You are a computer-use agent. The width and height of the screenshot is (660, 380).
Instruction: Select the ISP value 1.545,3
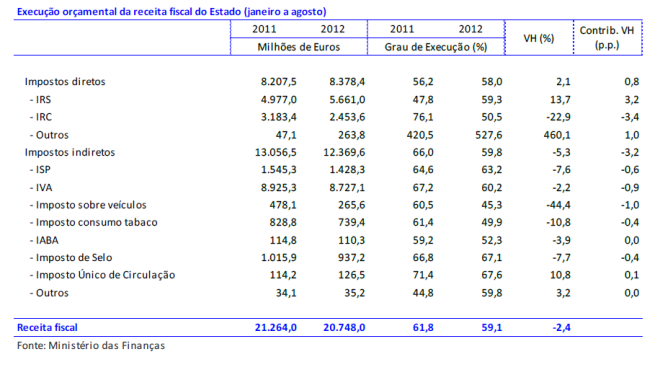278,170
